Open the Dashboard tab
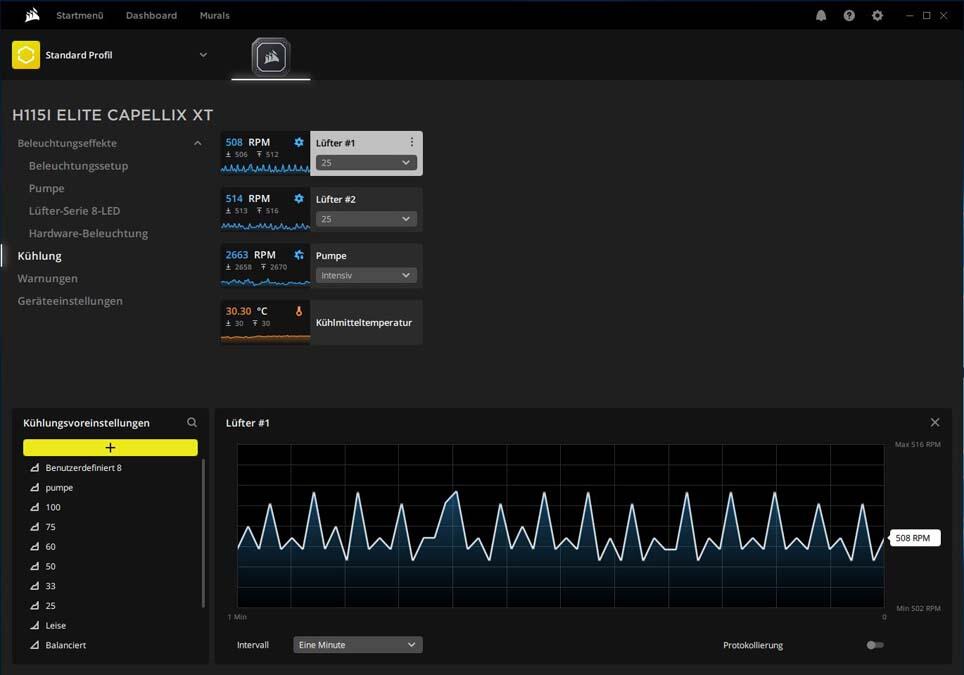The width and height of the screenshot is (964, 675). coord(151,15)
